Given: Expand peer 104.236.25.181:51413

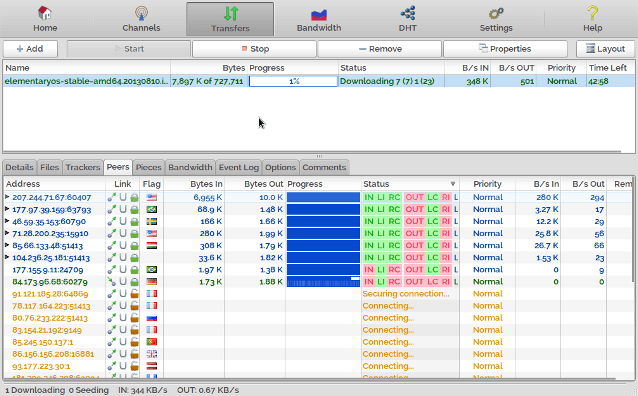Looking at the screenshot, I should coord(7,257).
